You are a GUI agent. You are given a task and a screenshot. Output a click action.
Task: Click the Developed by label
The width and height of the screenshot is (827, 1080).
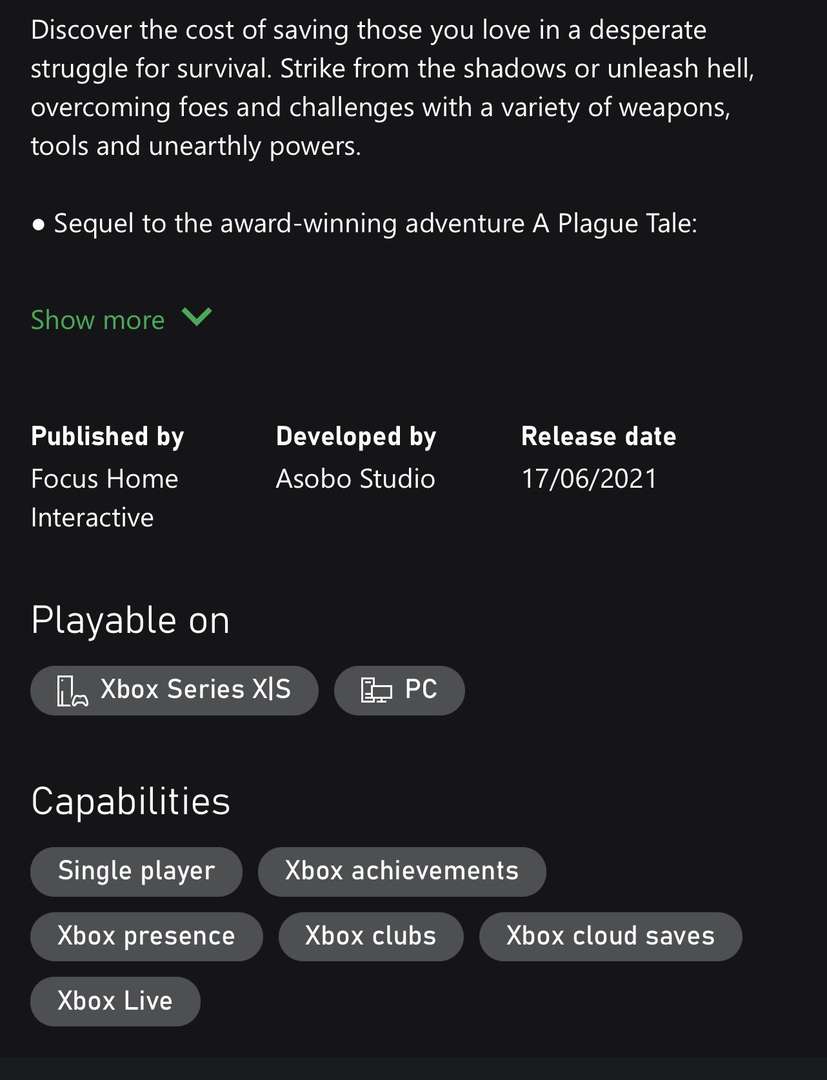[x=356, y=437]
